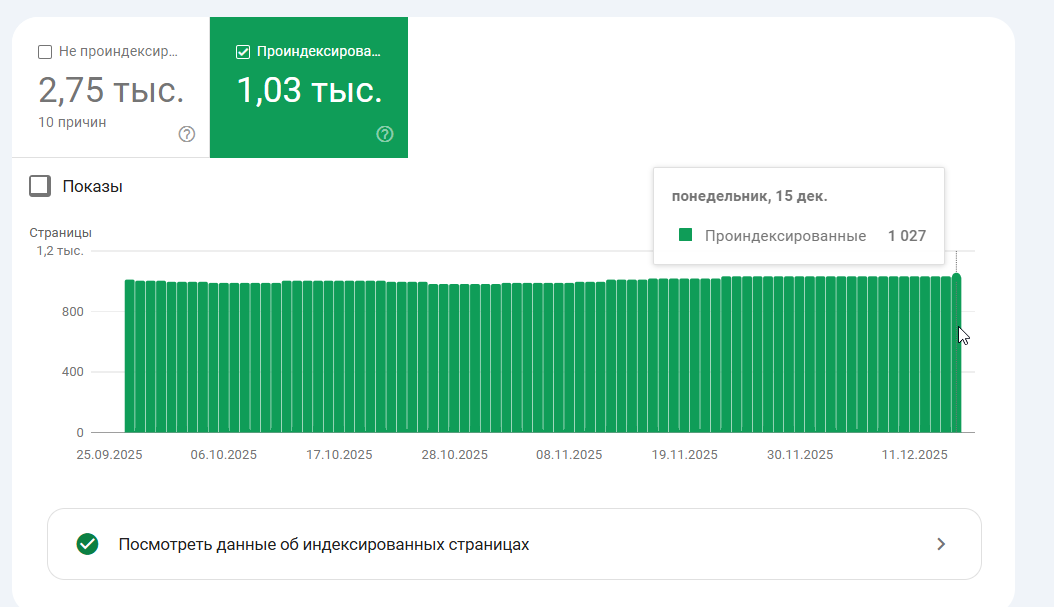Viewport: 1054px width, 607px height.
Task: Click the '28.10.2025' axis date
Action: point(454,455)
